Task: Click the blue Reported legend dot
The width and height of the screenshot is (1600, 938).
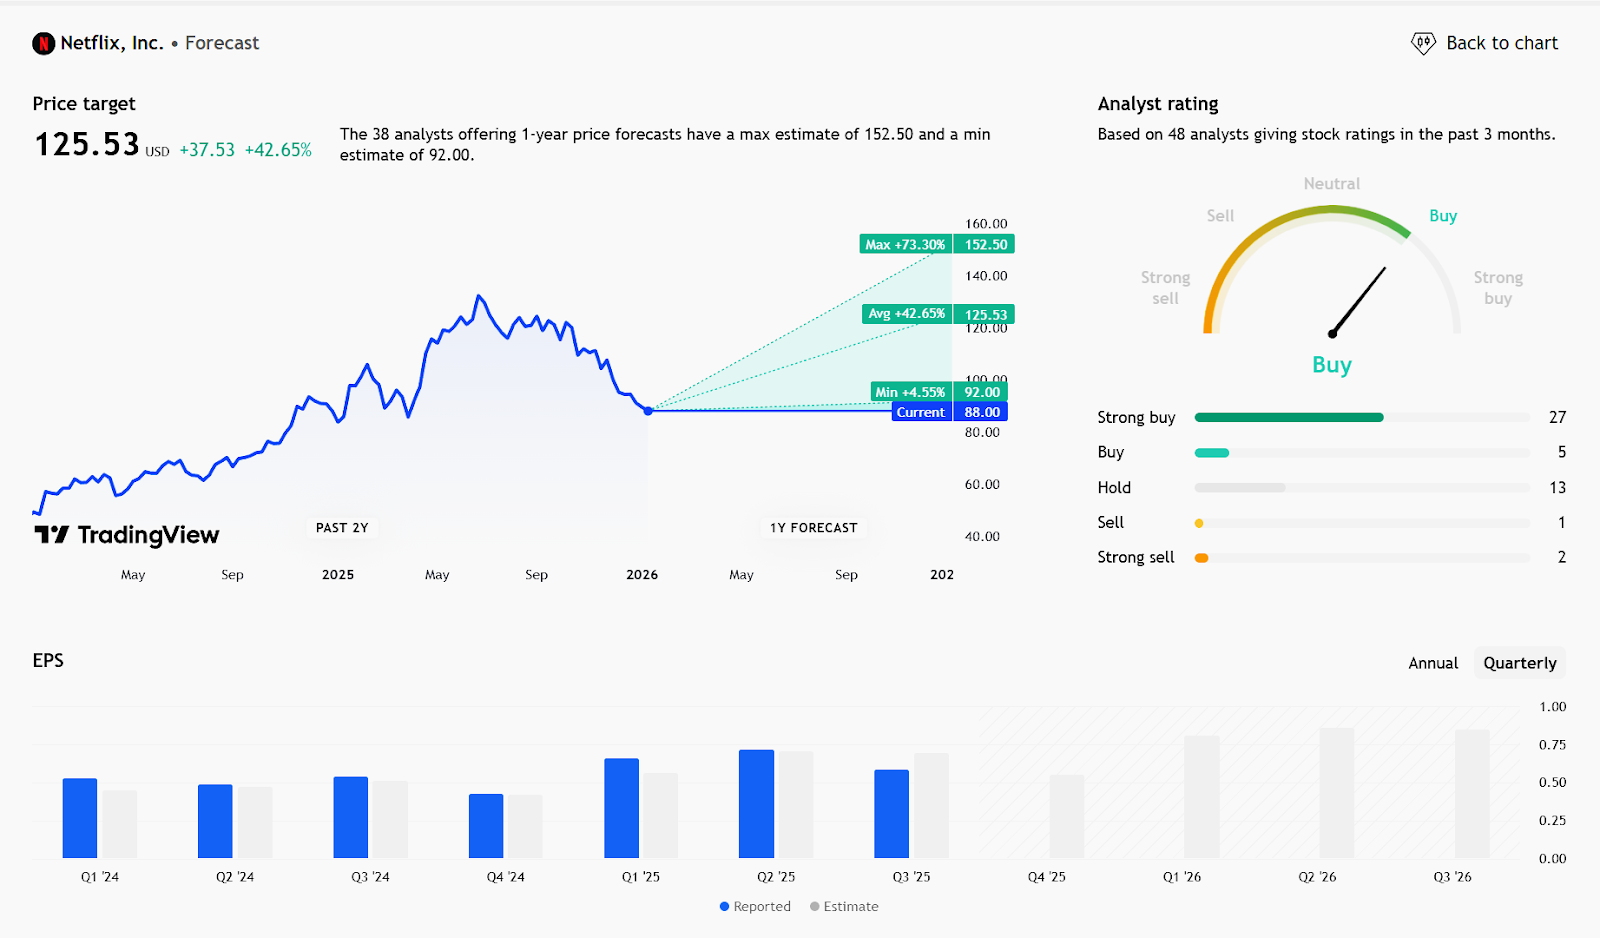Action: coord(724,907)
